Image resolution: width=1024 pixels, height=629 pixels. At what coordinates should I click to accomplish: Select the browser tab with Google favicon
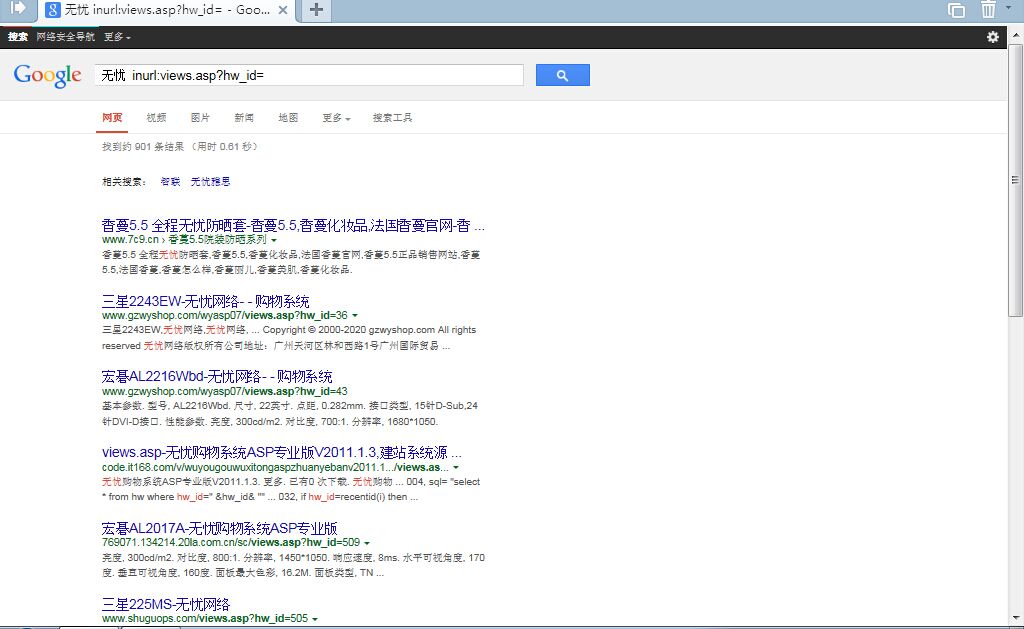167,10
